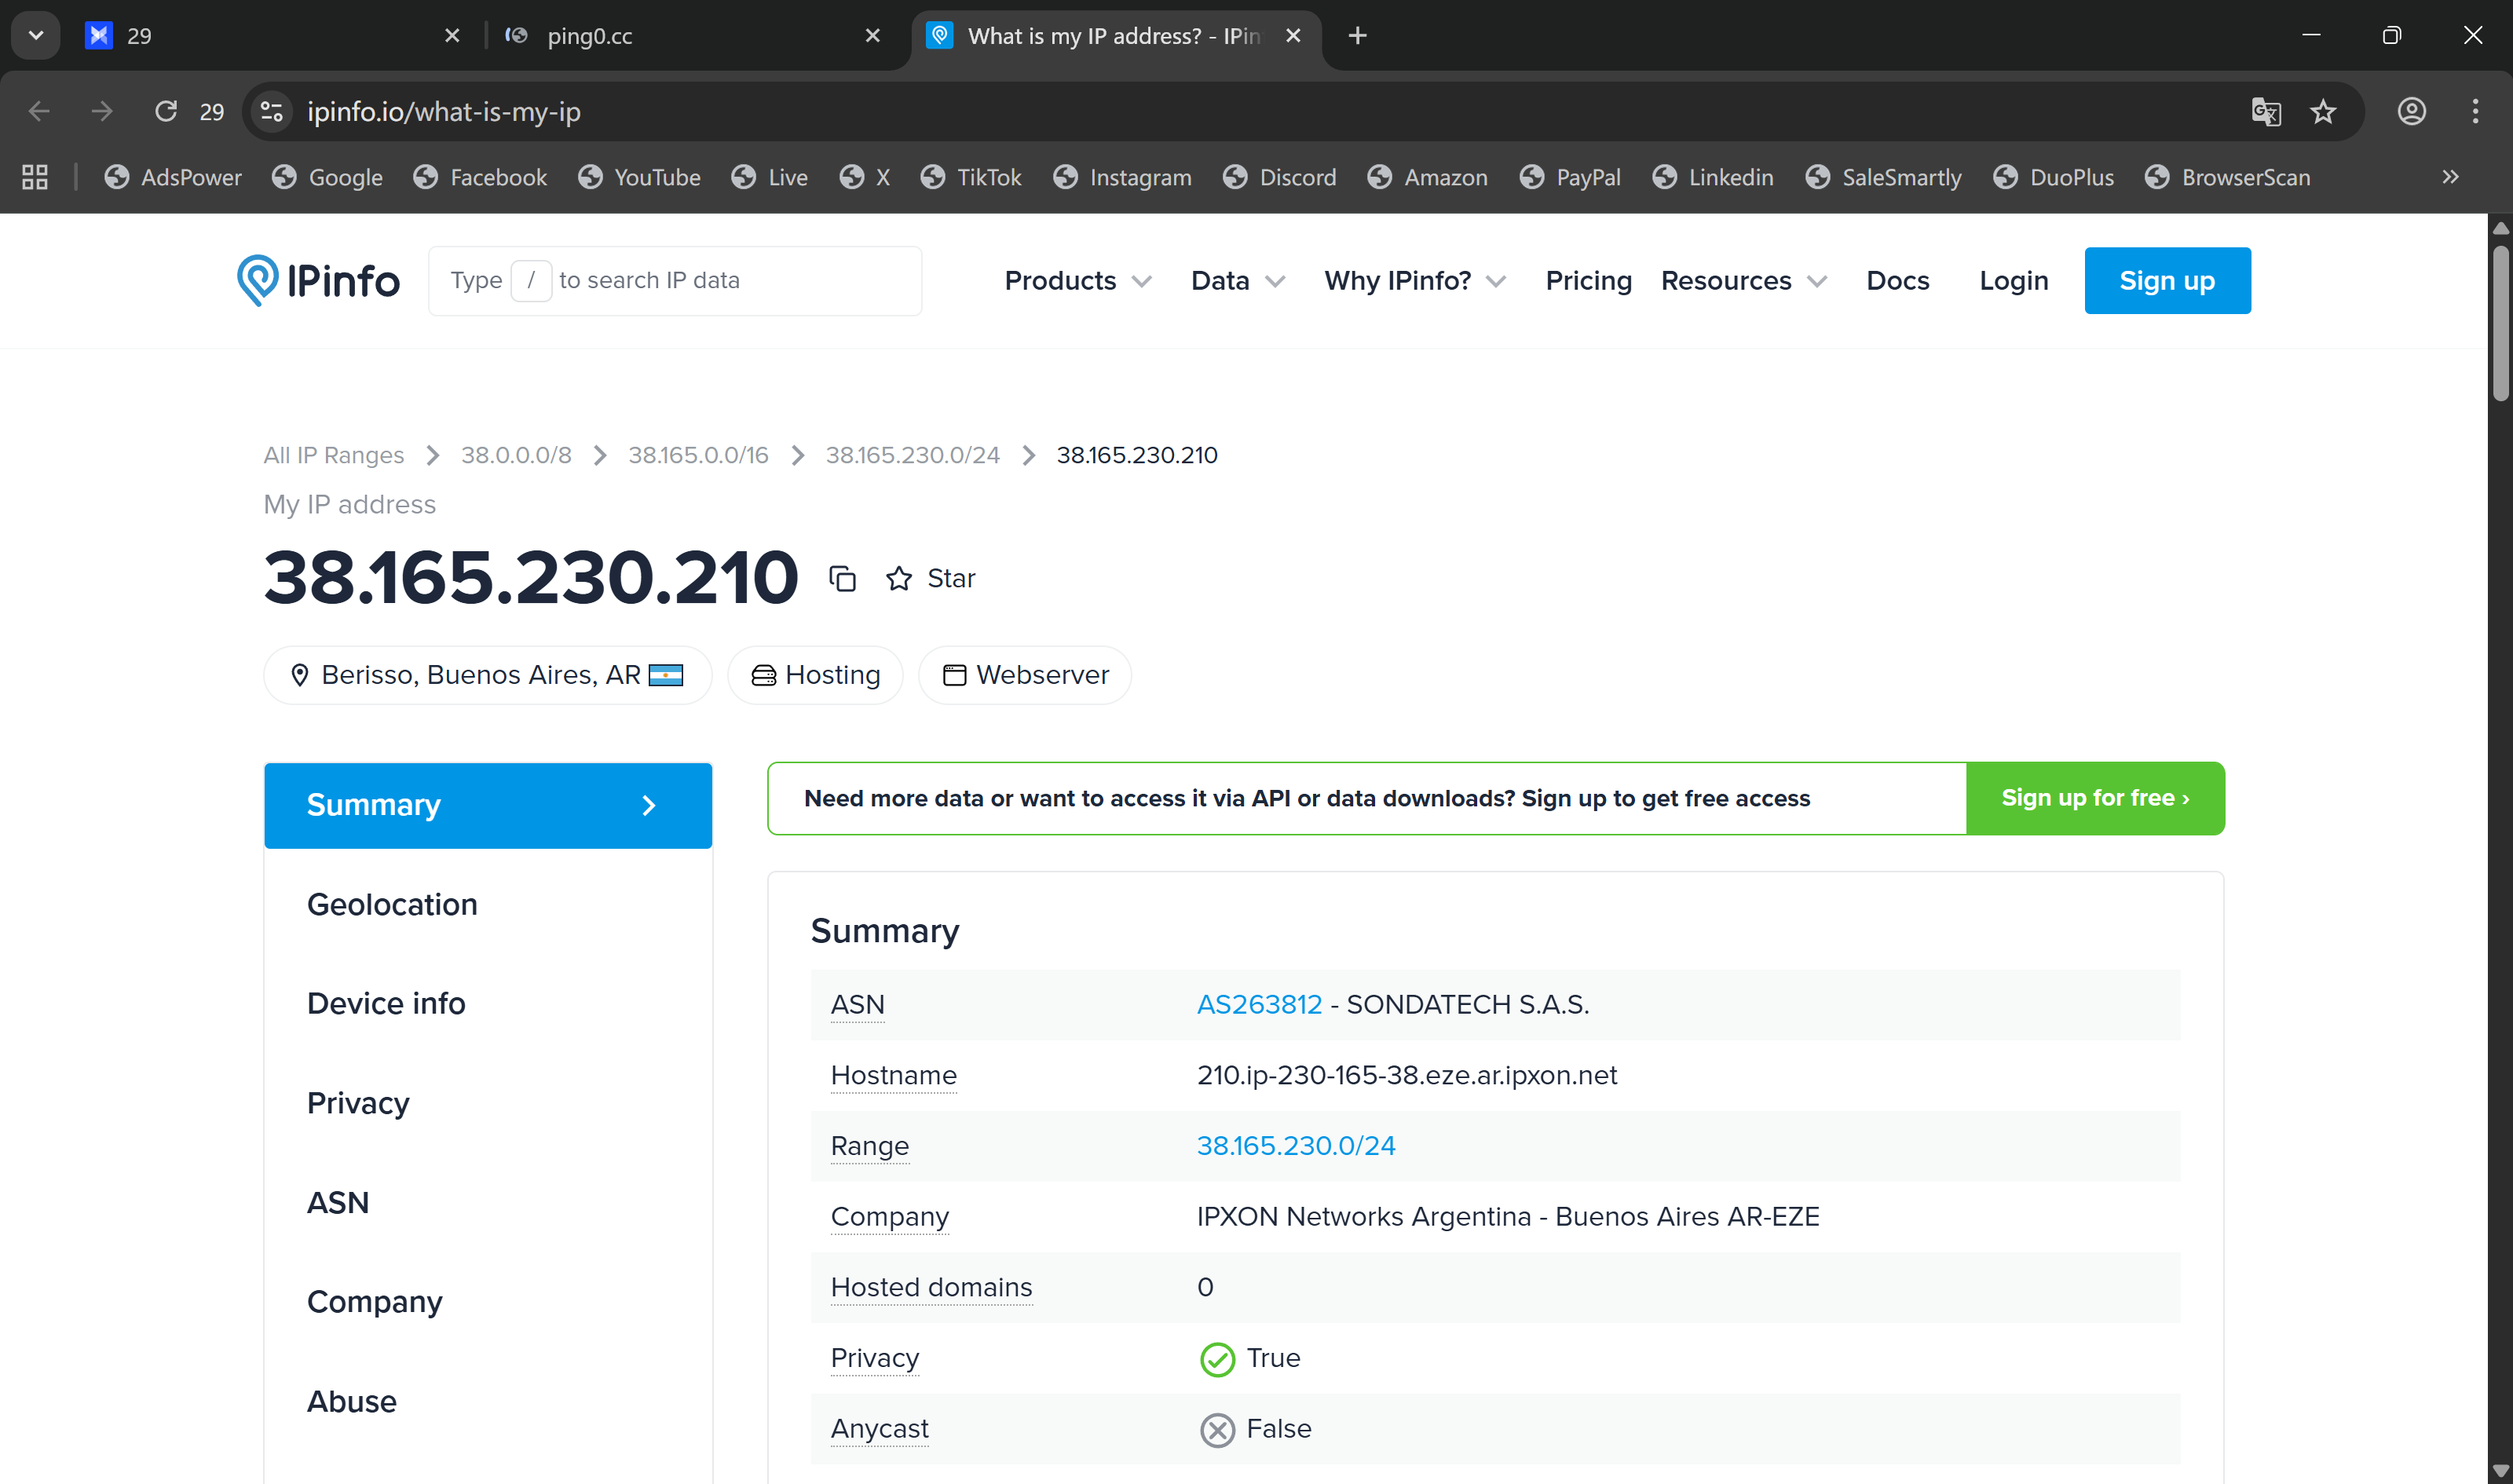The height and width of the screenshot is (1484, 2513).
Task: Reload the page
Action: pos(166,111)
